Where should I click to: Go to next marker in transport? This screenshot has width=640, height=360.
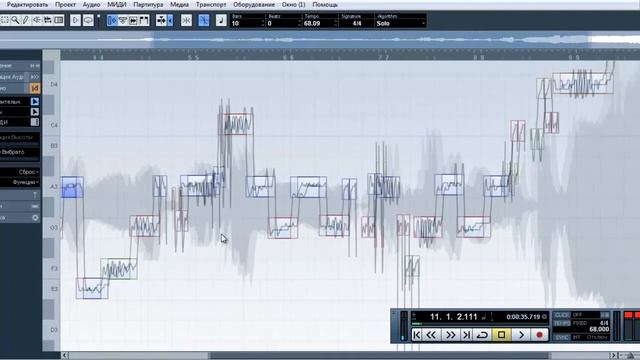467,335
